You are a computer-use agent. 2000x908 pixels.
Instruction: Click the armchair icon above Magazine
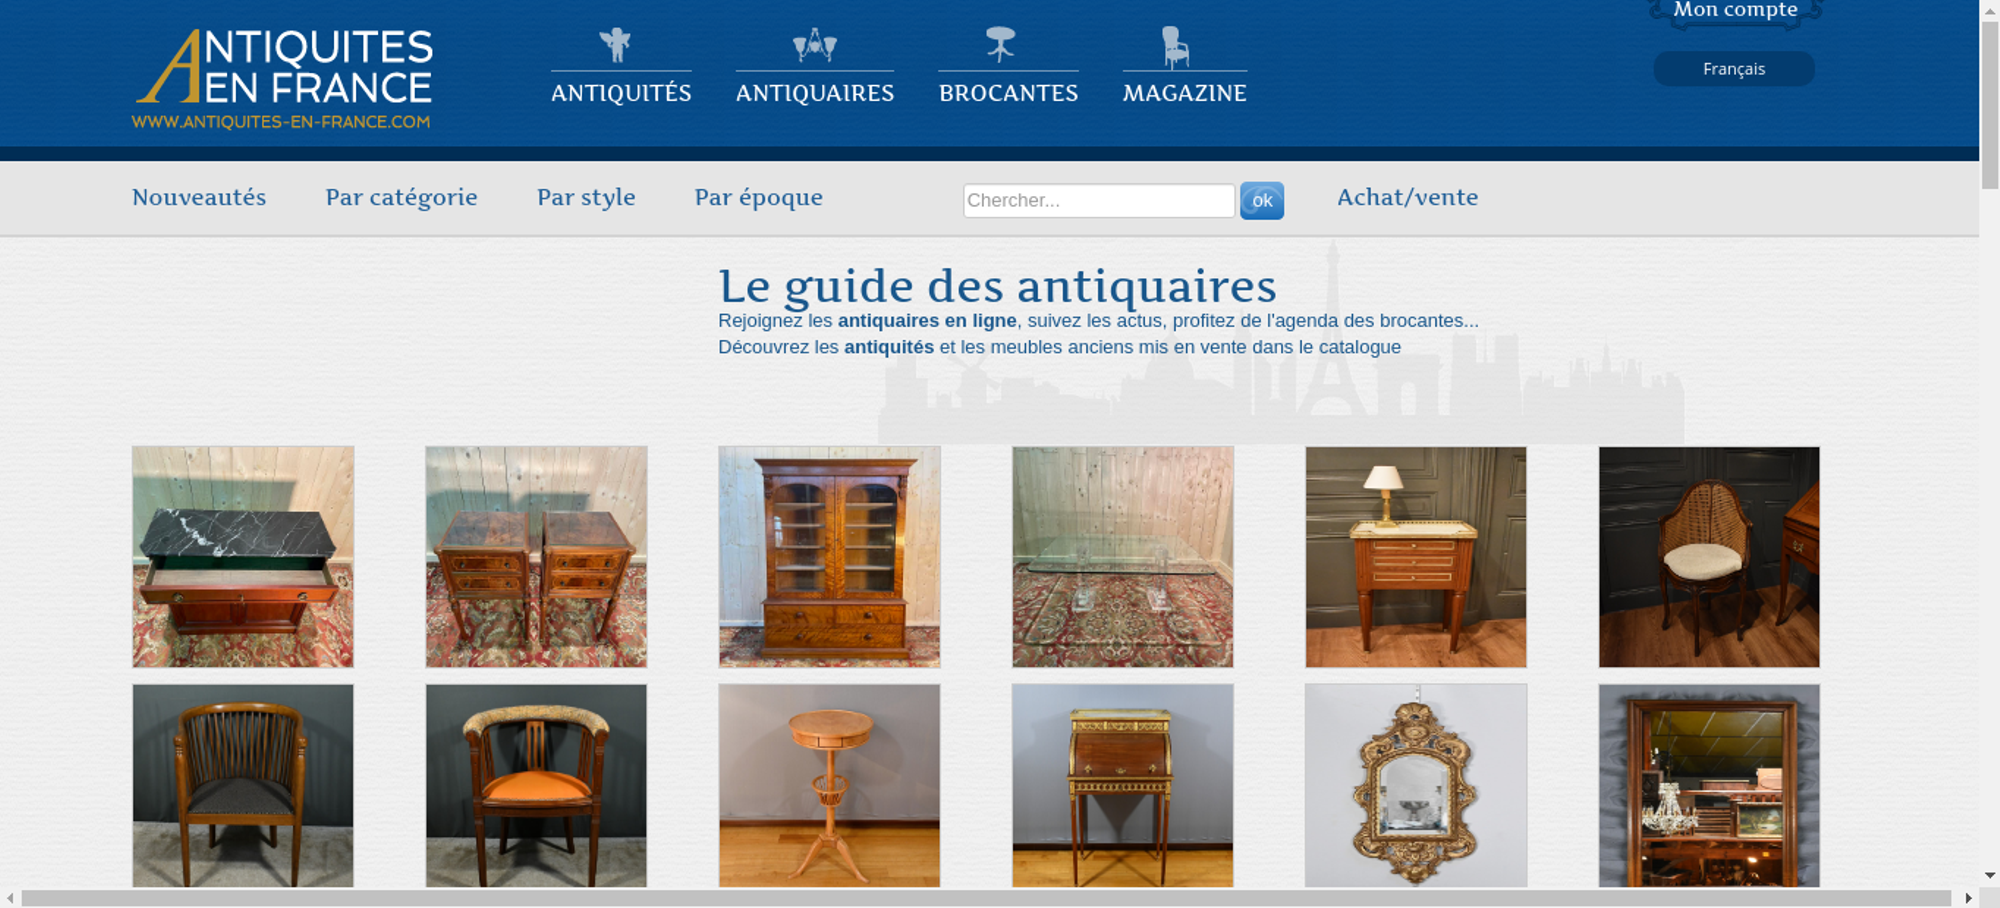point(1175,47)
